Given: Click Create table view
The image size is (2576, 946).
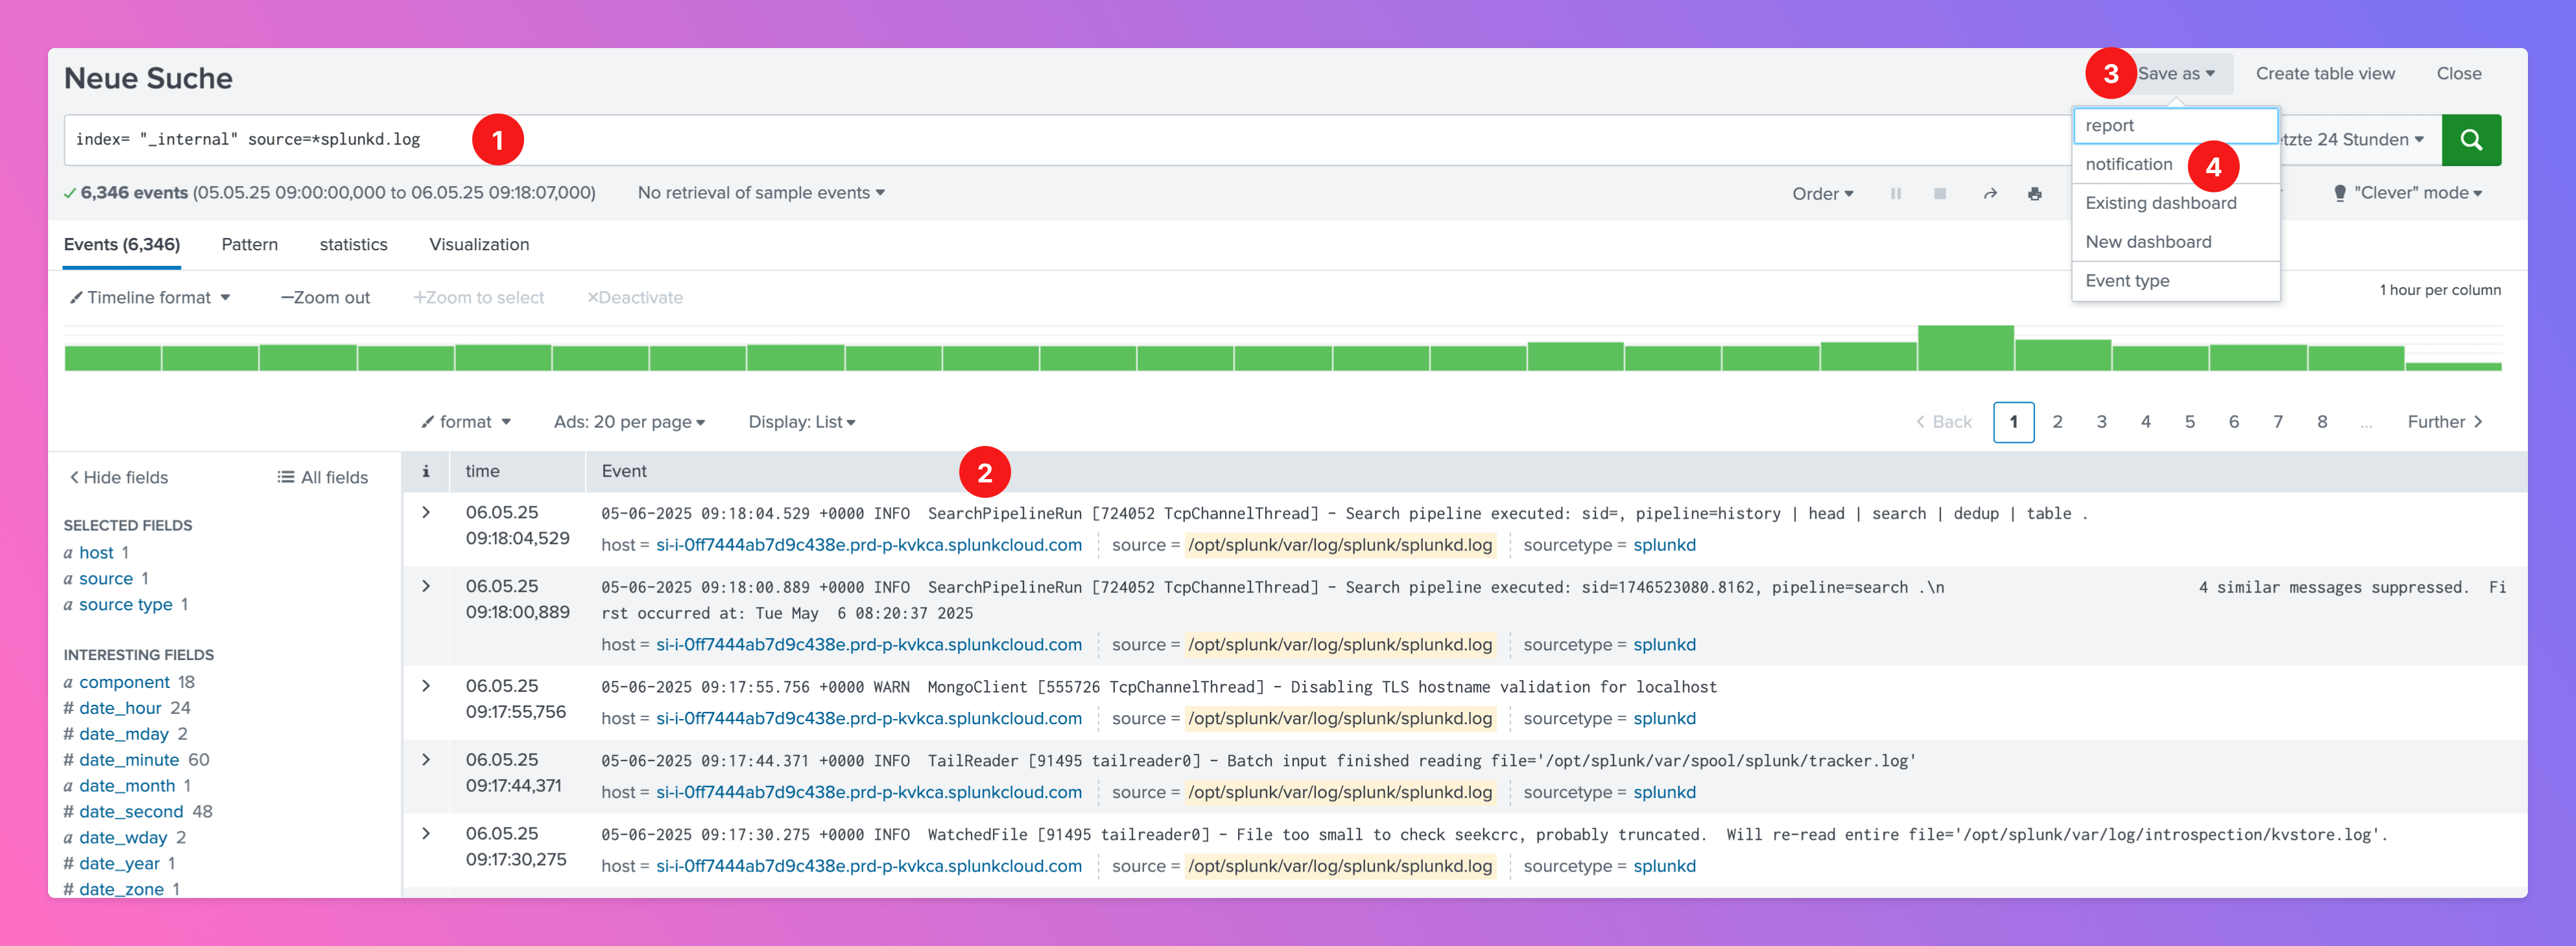Looking at the screenshot, I should (2324, 74).
